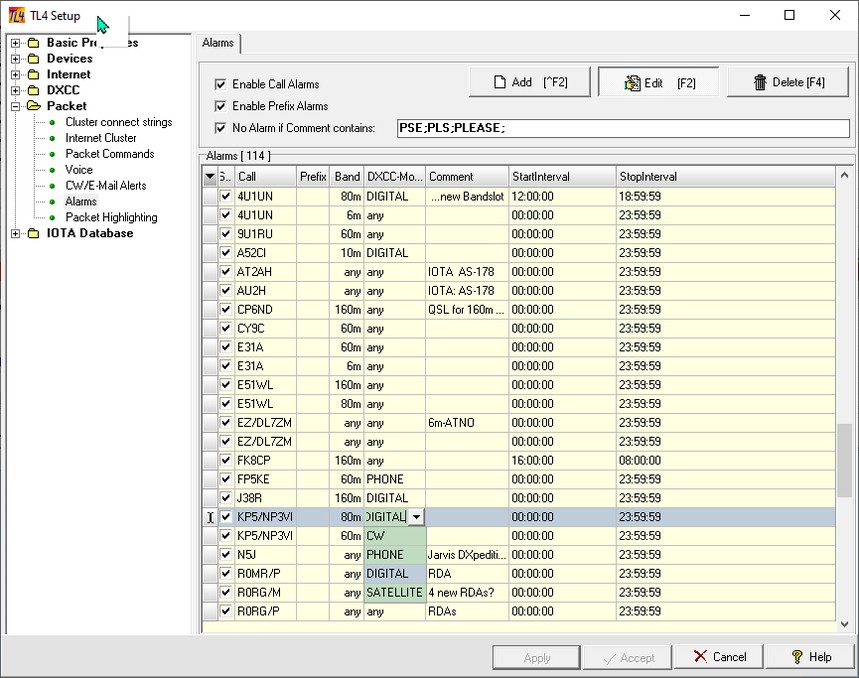Viewport: 859px width, 678px height.
Task: Toggle Enable Call Alarms checkbox
Action: [x=220, y=84]
